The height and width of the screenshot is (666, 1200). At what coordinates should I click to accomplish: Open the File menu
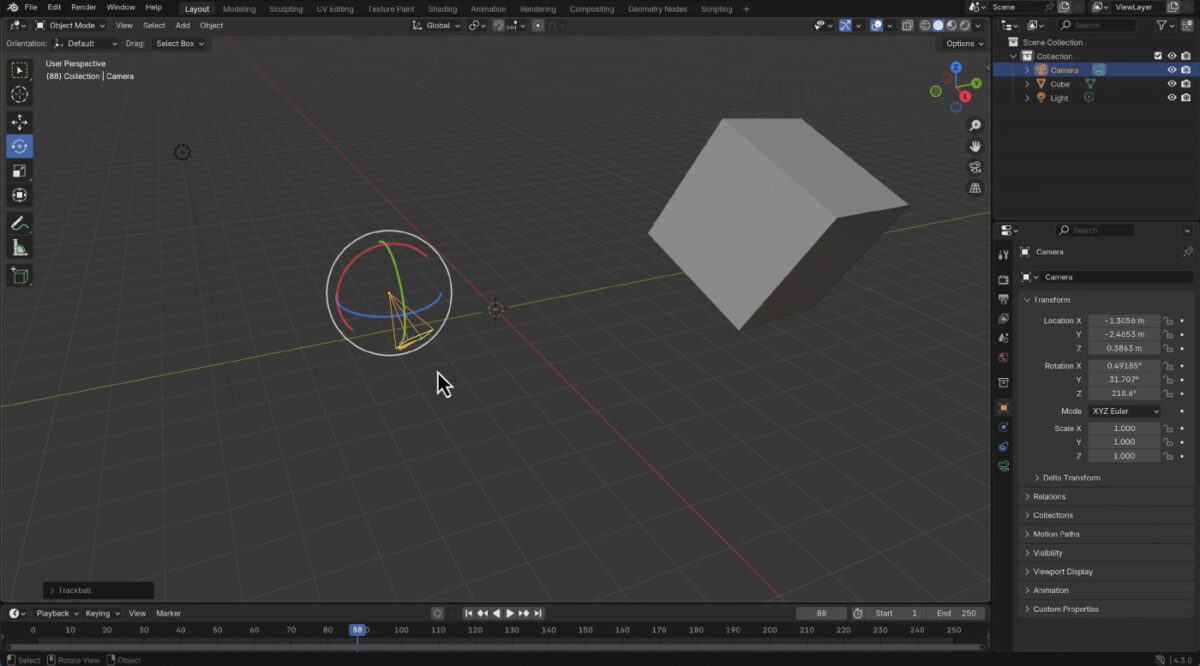31,8
